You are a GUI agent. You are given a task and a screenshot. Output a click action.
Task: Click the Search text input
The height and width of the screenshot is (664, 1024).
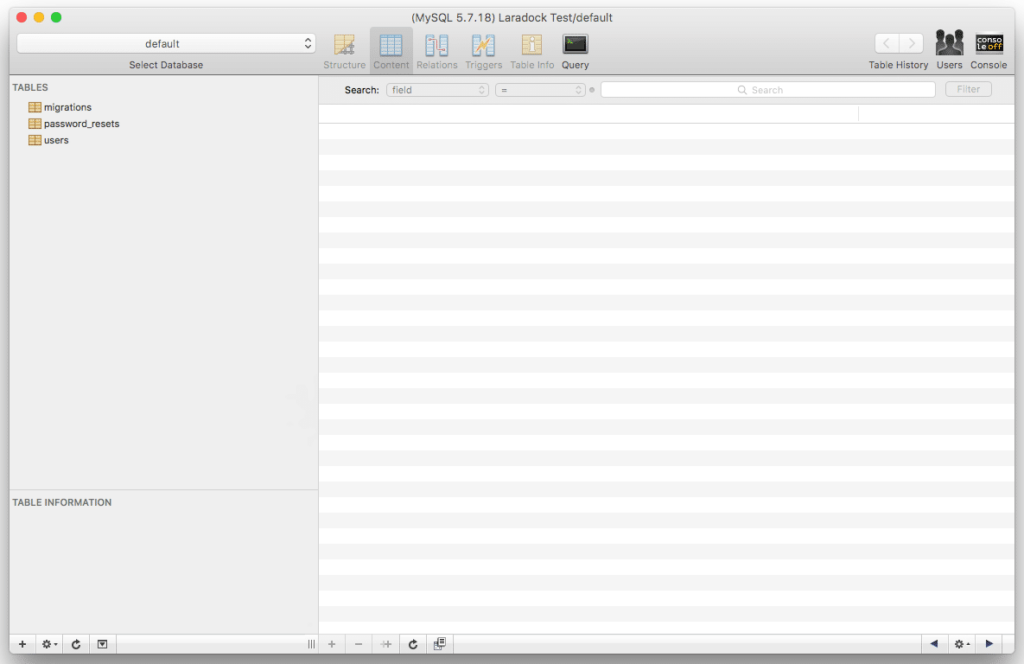click(x=767, y=90)
